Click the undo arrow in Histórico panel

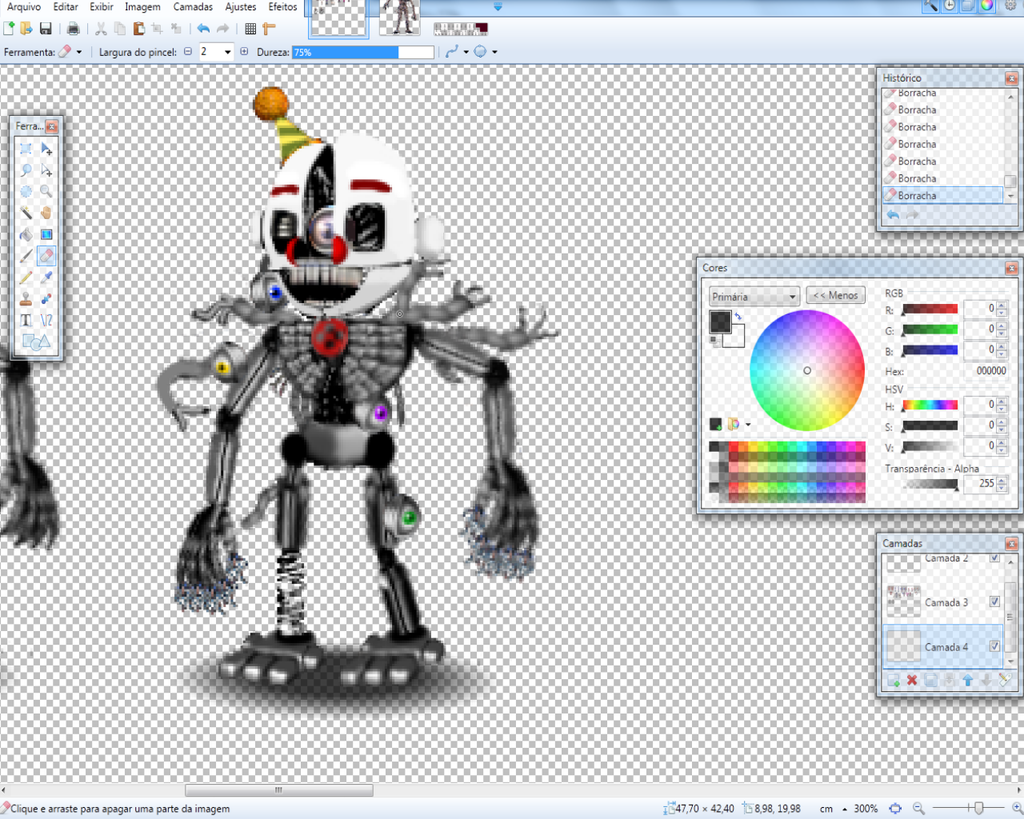[x=893, y=214]
